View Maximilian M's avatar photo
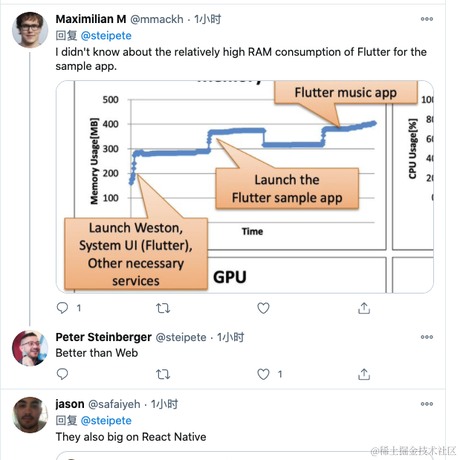Image resolution: width=460 pixels, height=460 pixels. tap(30, 30)
